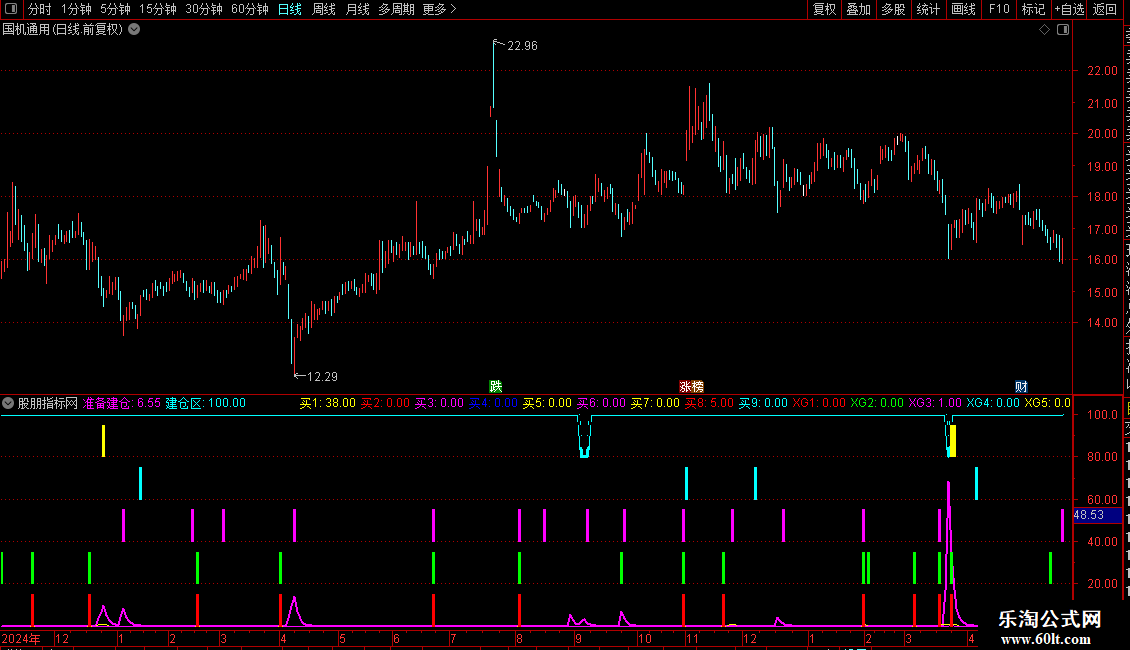The width and height of the screenshot is (1130, 650).
Task: Click the 股朋指标网 indicator name
Action: pos(48,404)
